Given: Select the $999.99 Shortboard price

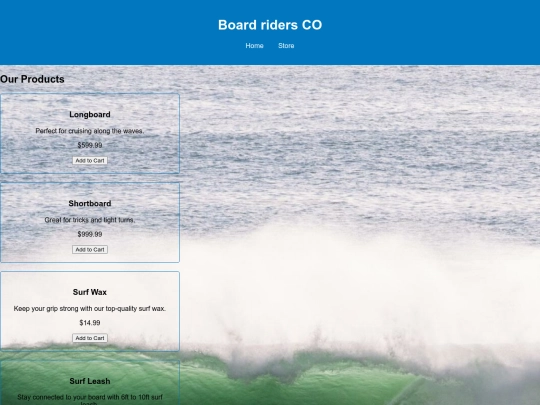Looking at the screenshot, I should pyautogui.click(x=90, y=234).
